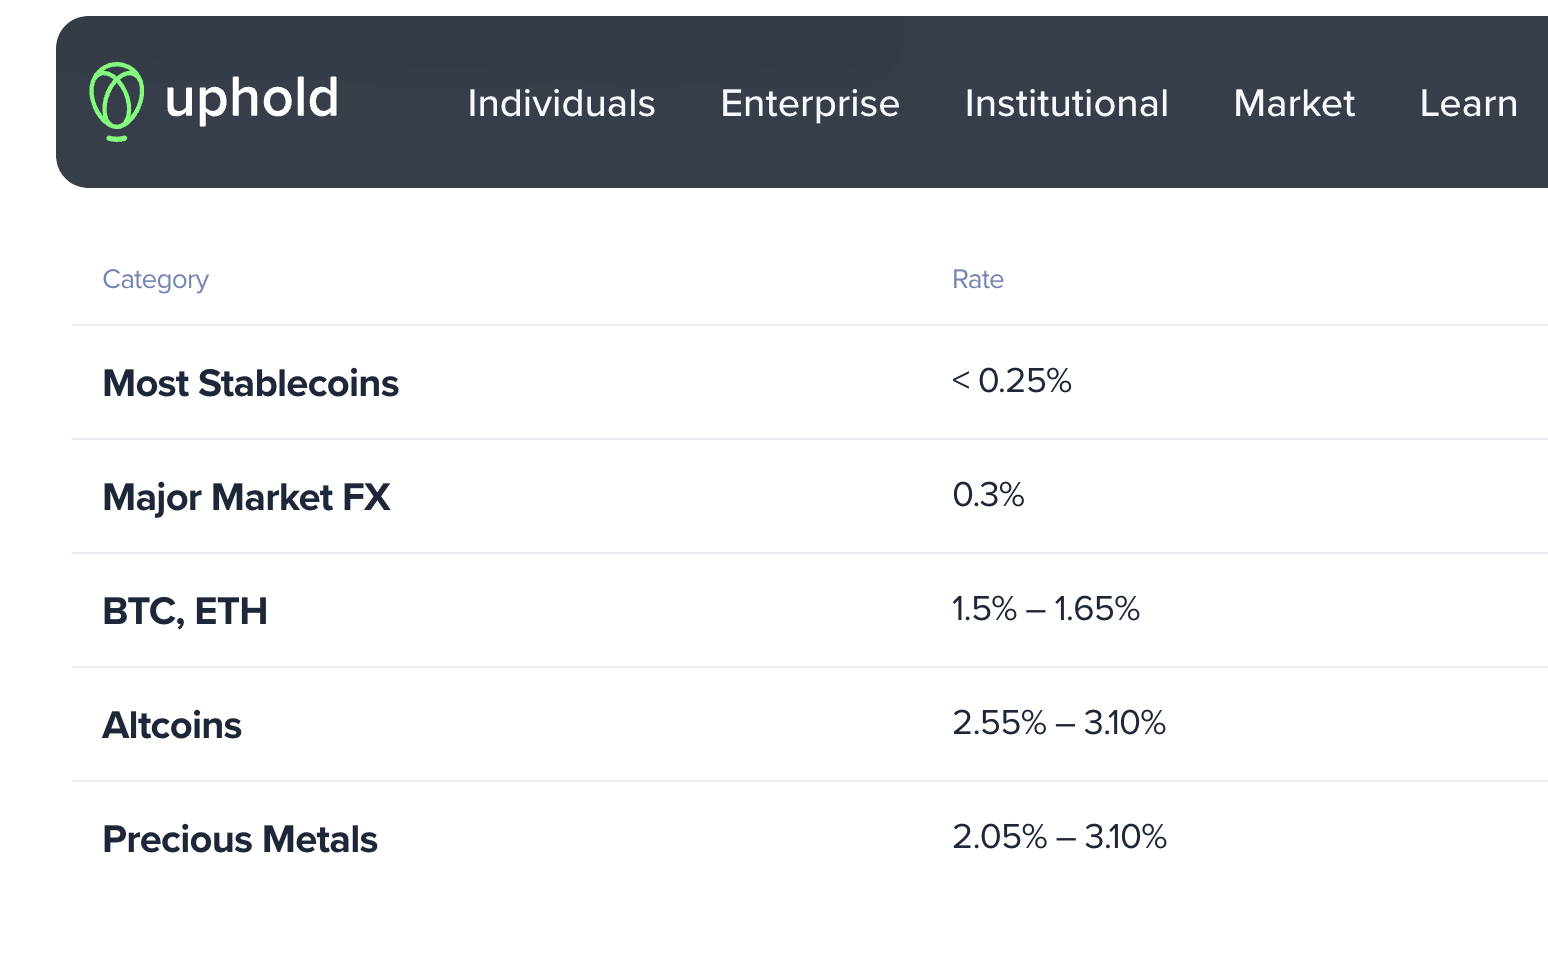1548x970 pixels.
Task: Select the Major Market FX label
Action: coord(246,497)
